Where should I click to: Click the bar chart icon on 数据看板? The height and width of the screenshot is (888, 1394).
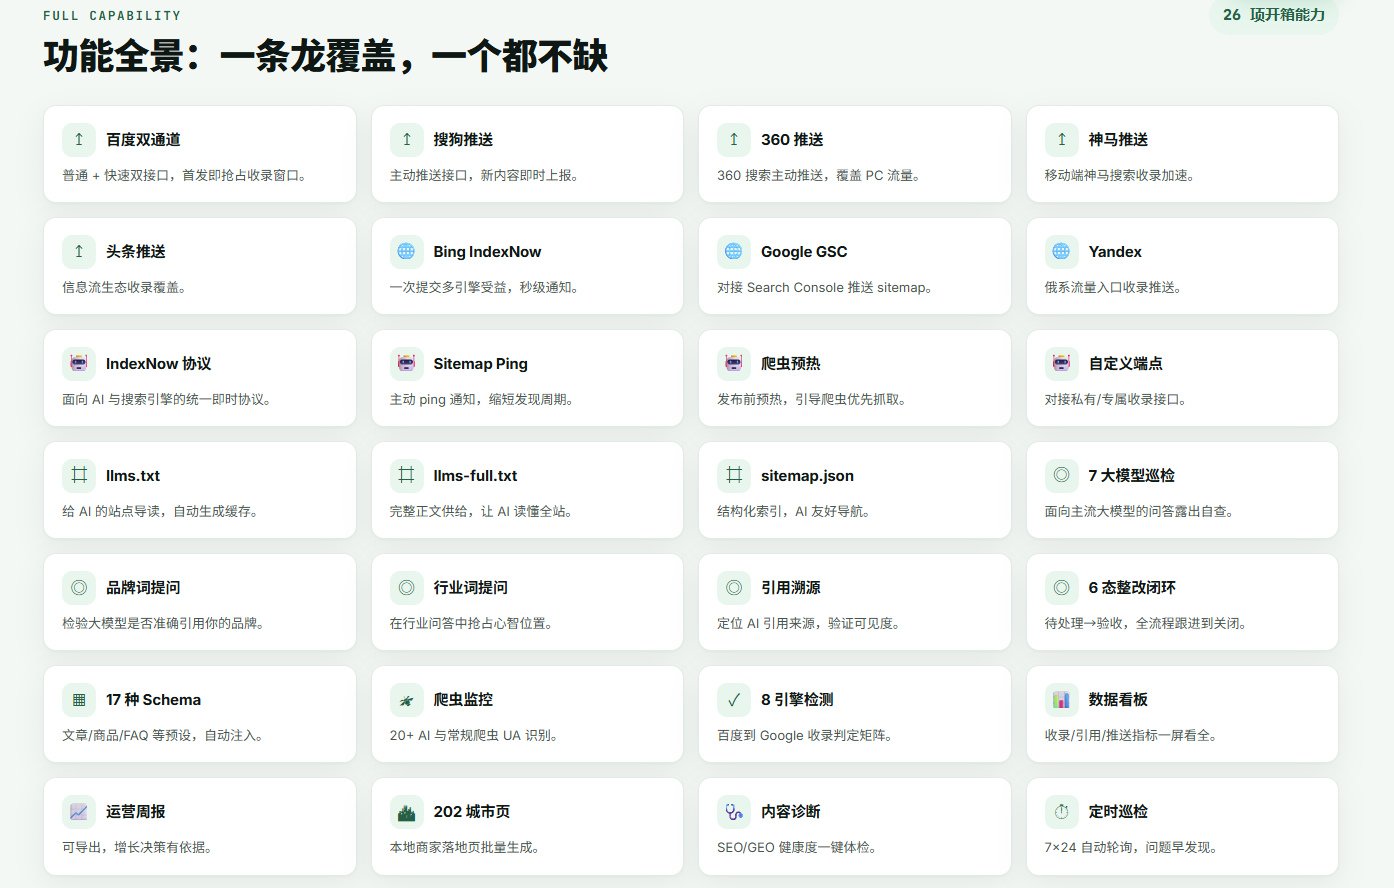[x=1061, y=700]
